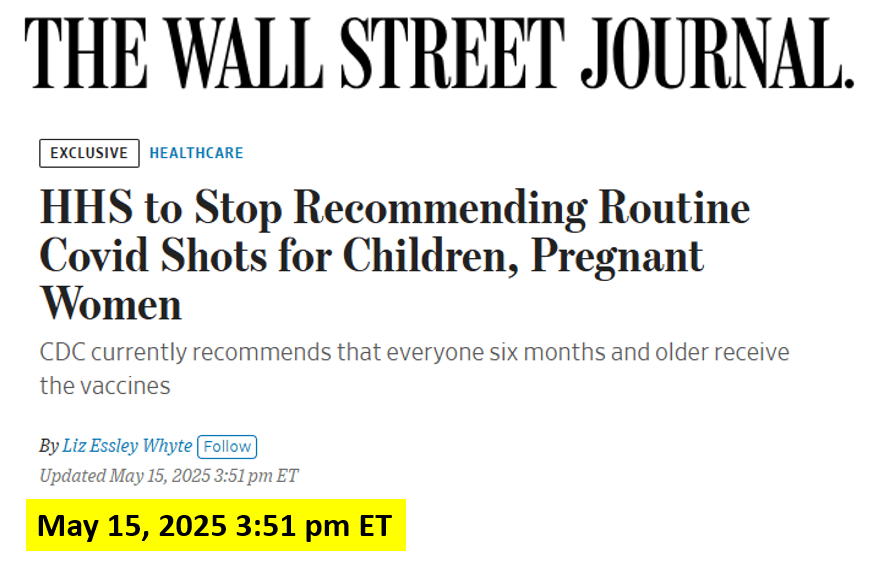Select the yellow highlighted date box
873x561 pixels.
tap(216, 525)
